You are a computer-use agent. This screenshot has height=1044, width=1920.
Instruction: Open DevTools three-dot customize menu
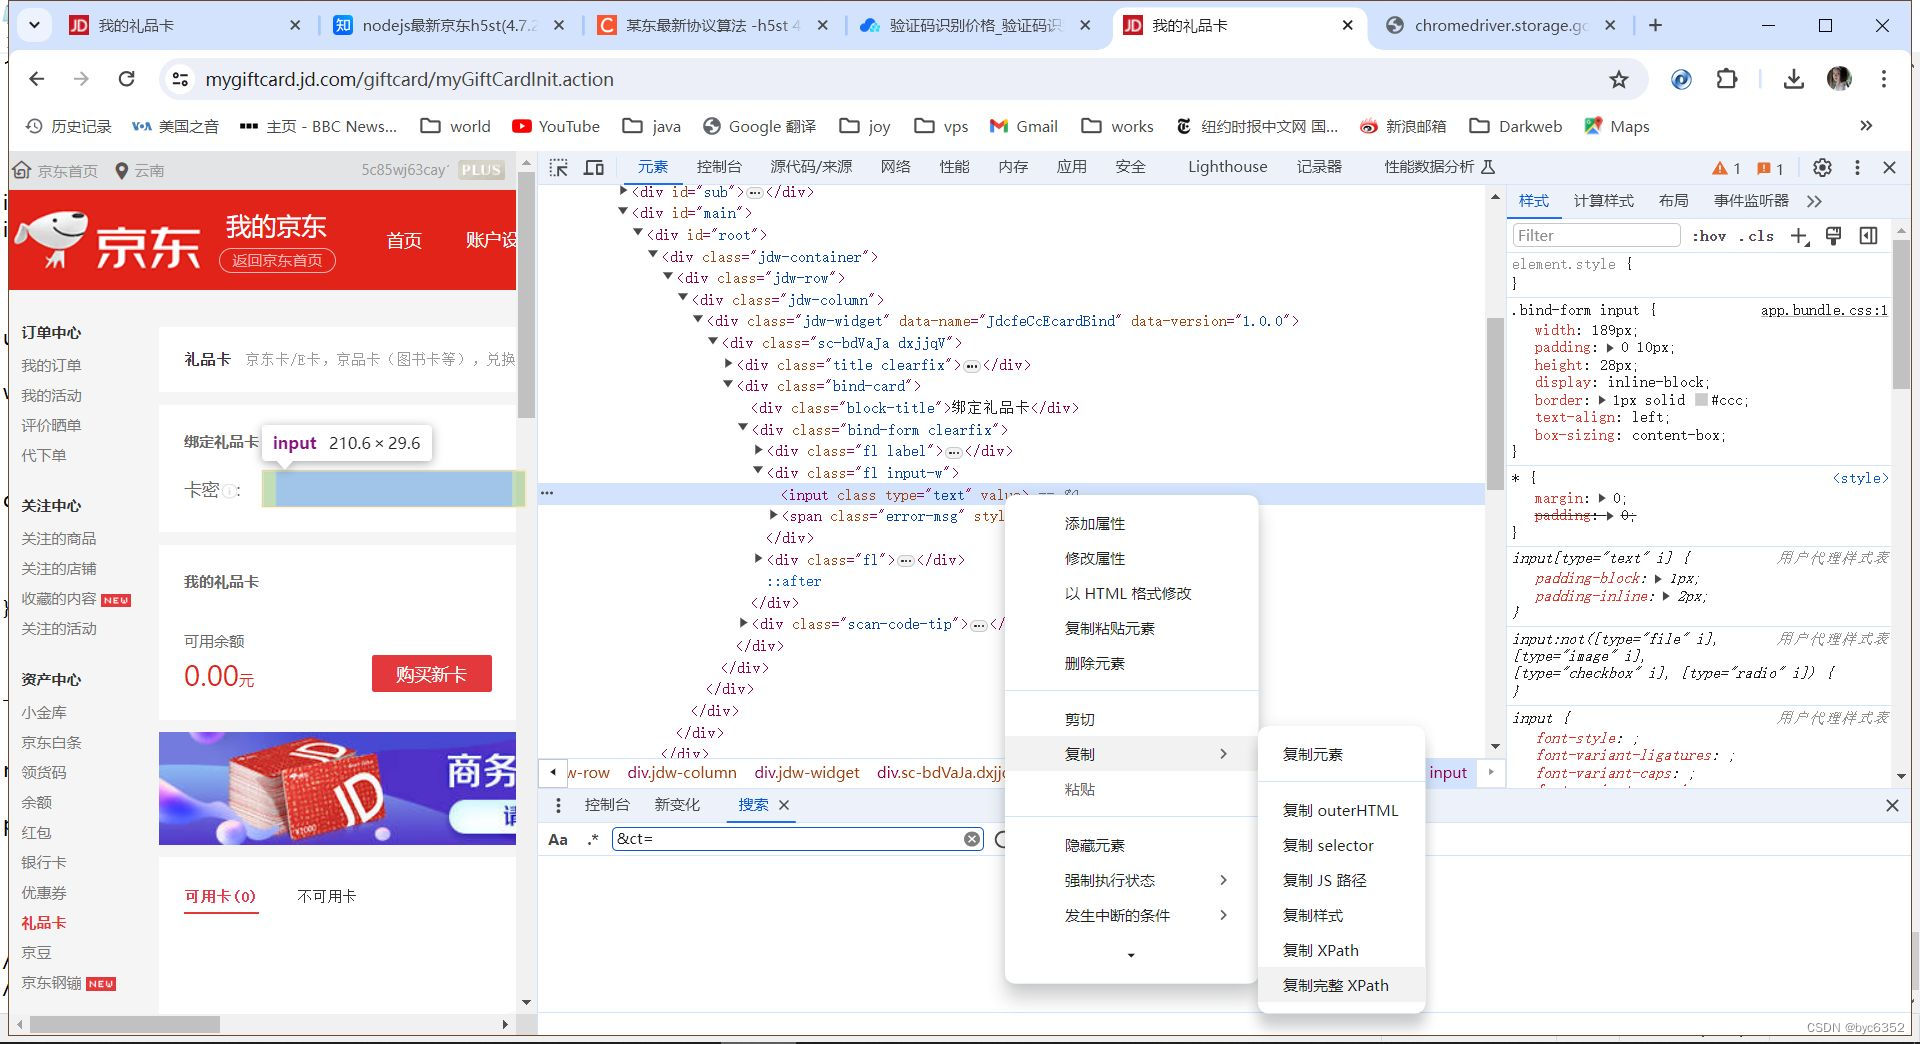point(1857,167)
